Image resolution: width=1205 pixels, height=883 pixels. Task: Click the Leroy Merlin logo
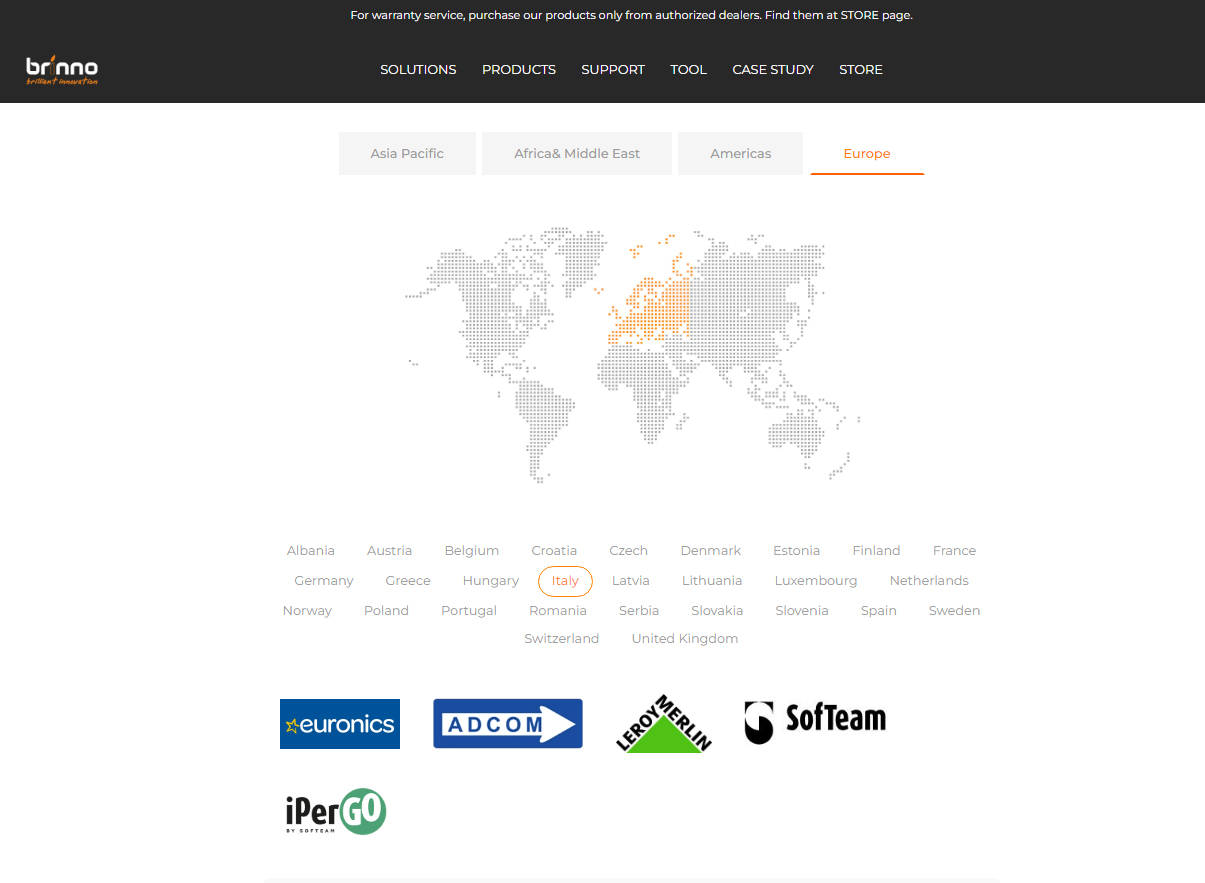point(663,724)
